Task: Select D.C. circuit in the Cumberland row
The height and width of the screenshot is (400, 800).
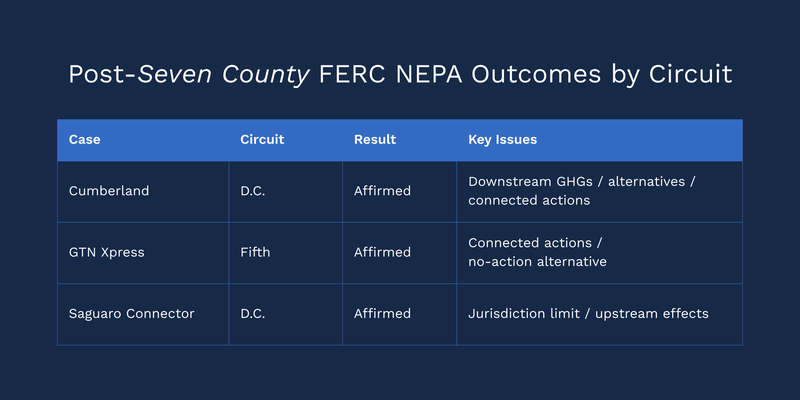Action: (256, 191)
